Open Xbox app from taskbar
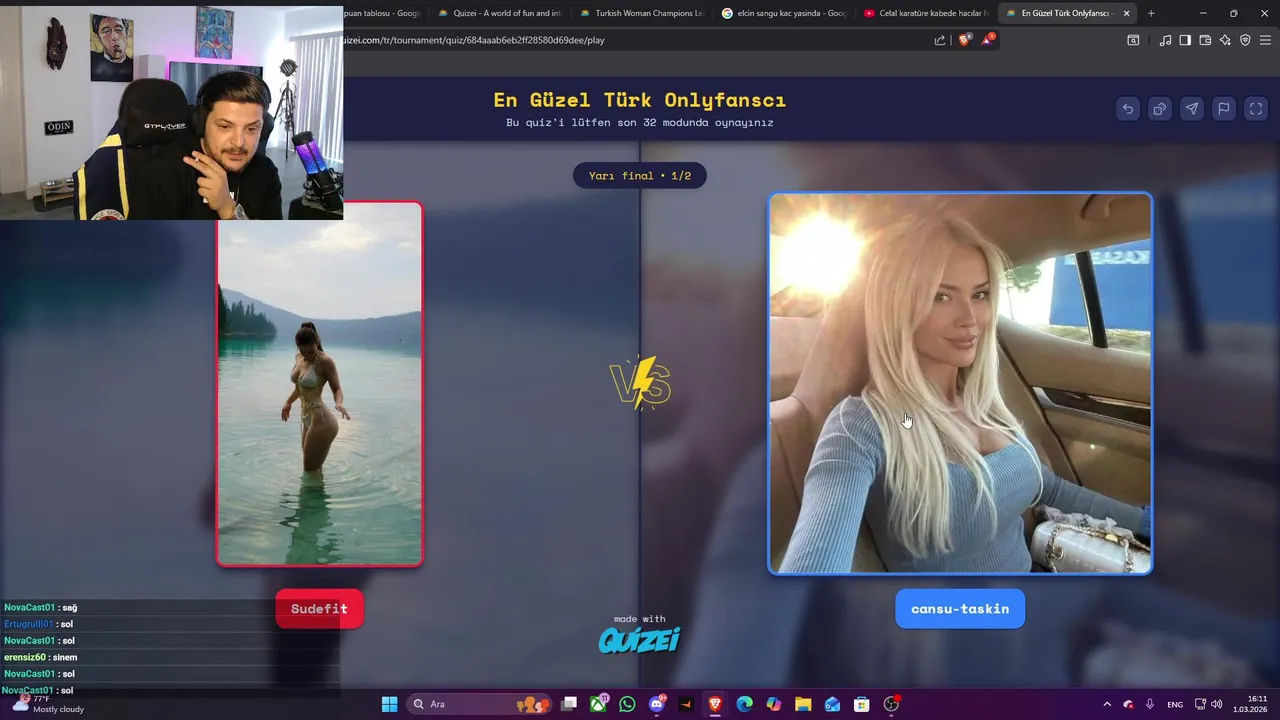The image size is (1280, 720). 598,704
